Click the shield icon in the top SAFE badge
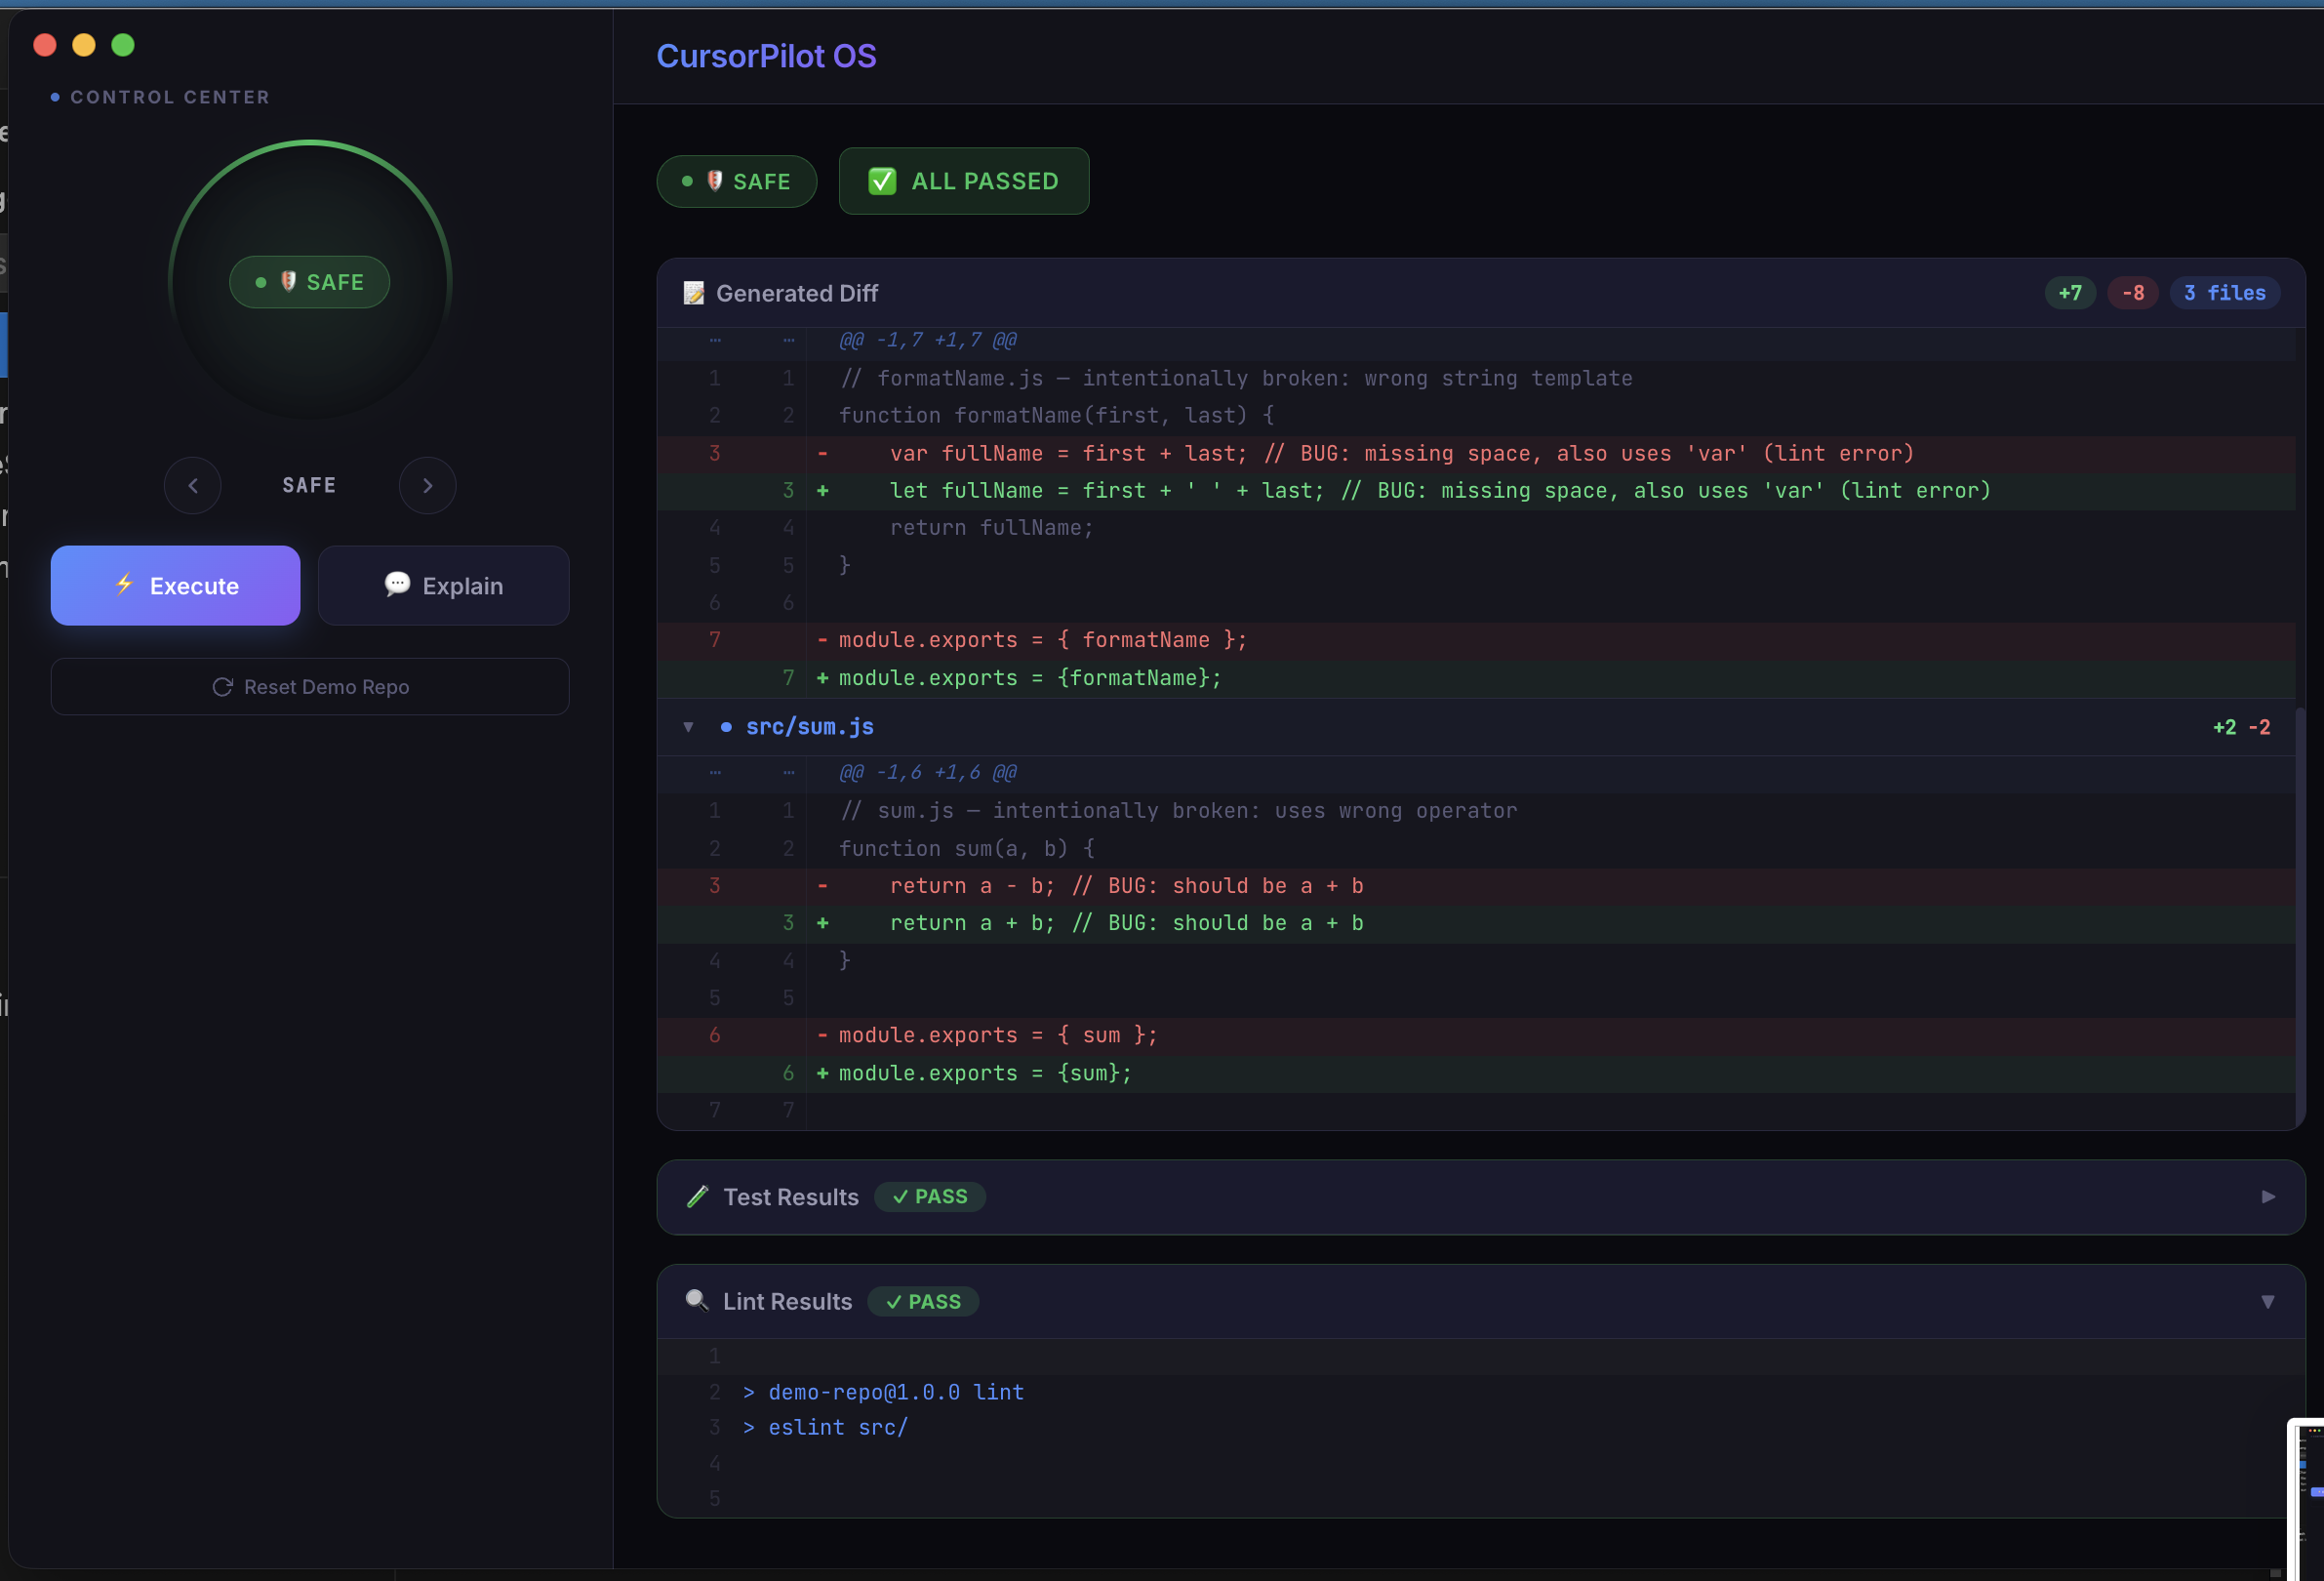This screenshot has width=2324, height=1581. [x=714, y=181]
